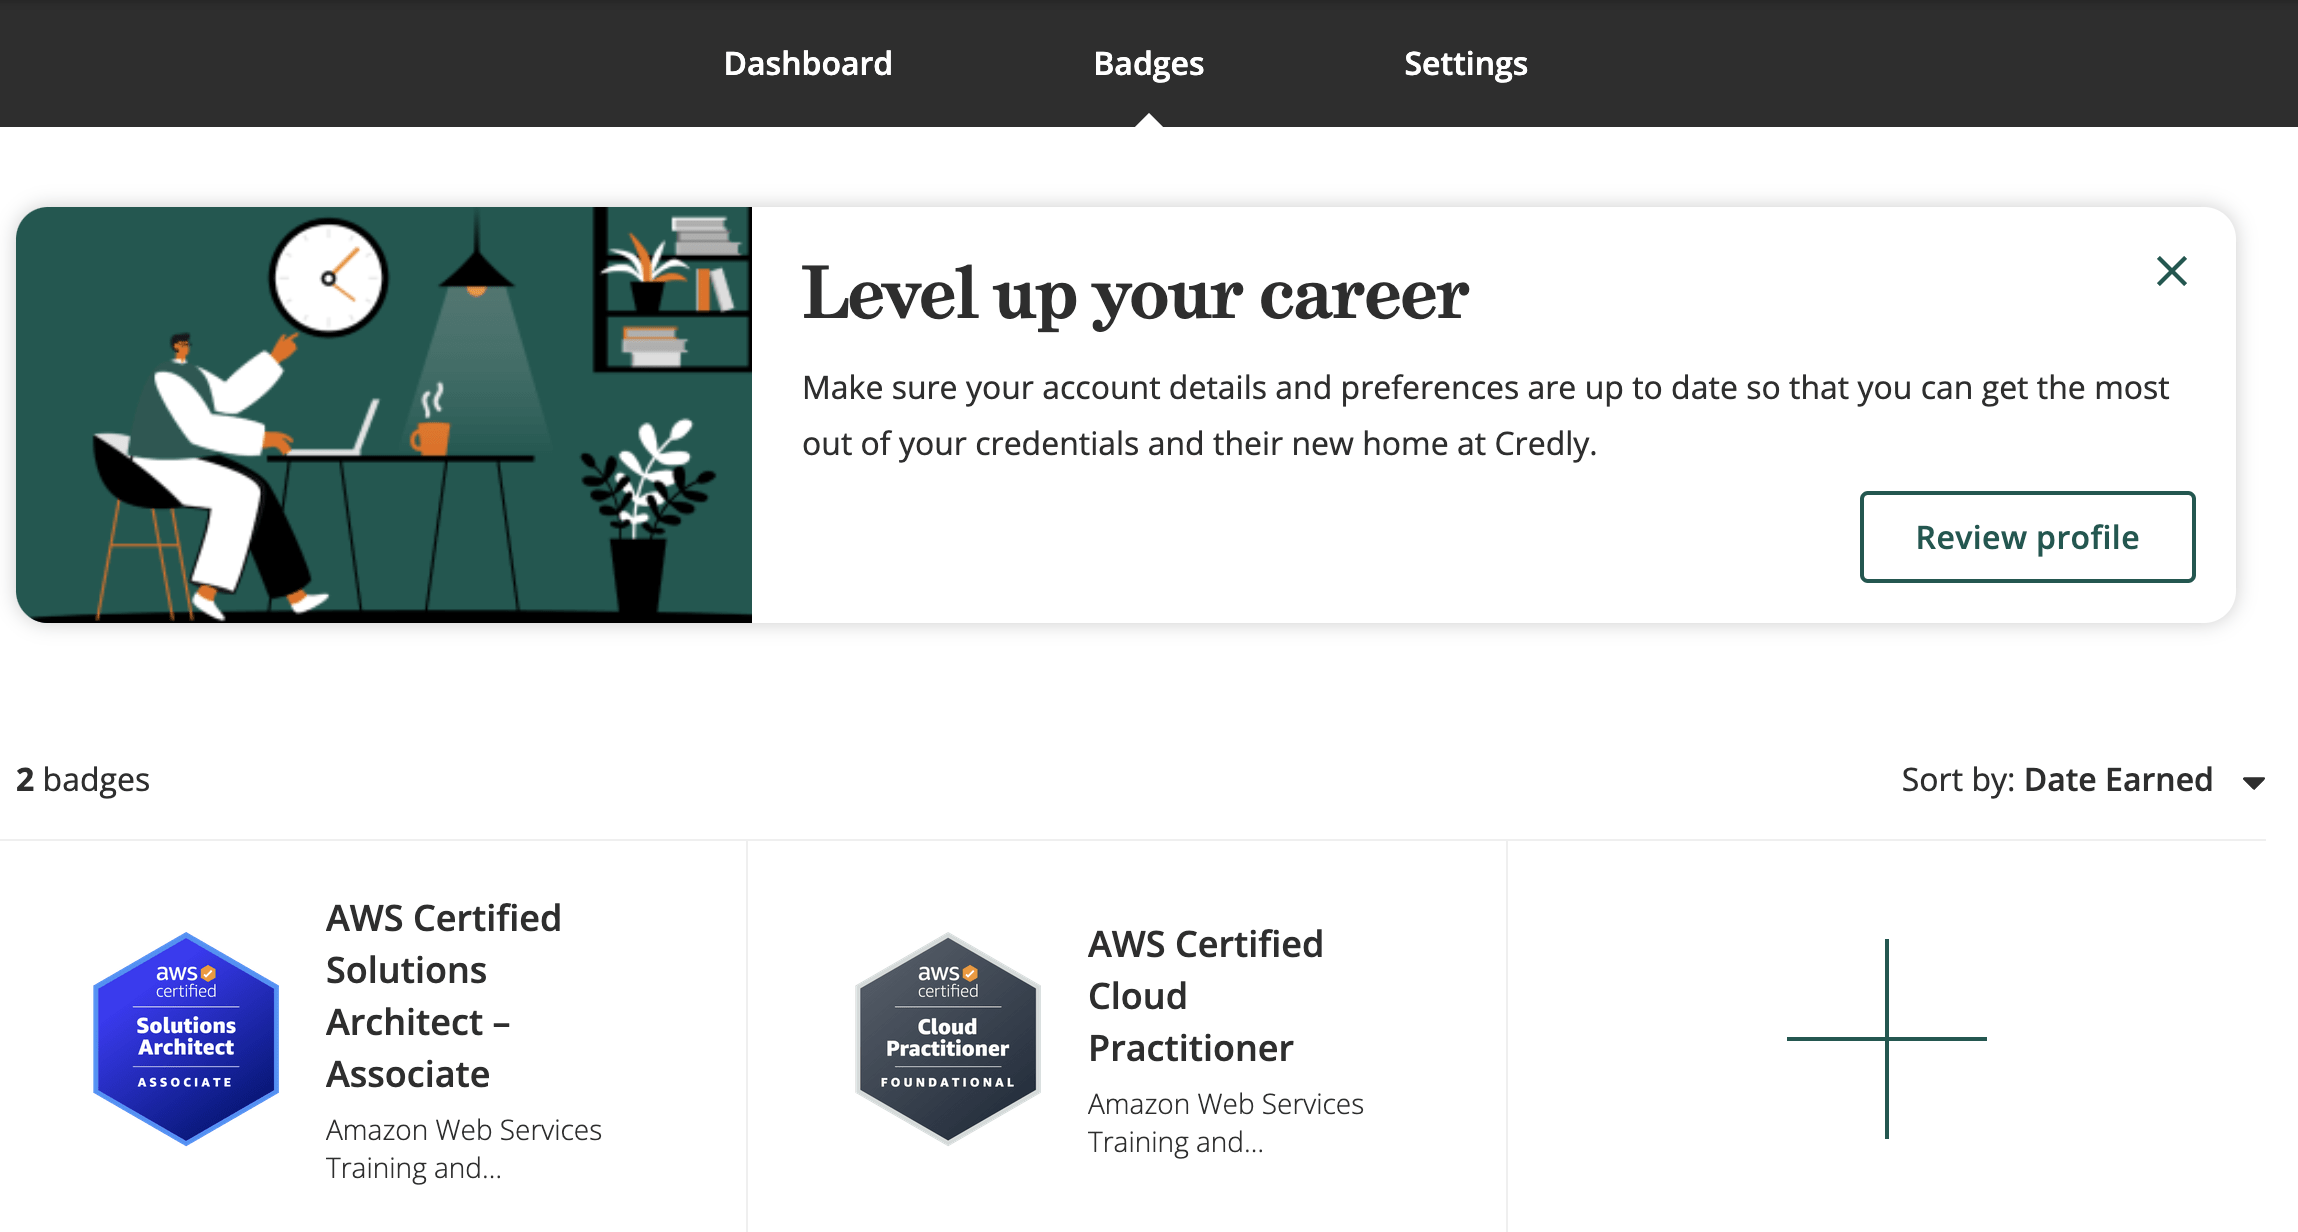The image size is (2298, 1232).
Task: Select the Badges tab
Action: pos(1148,63)
